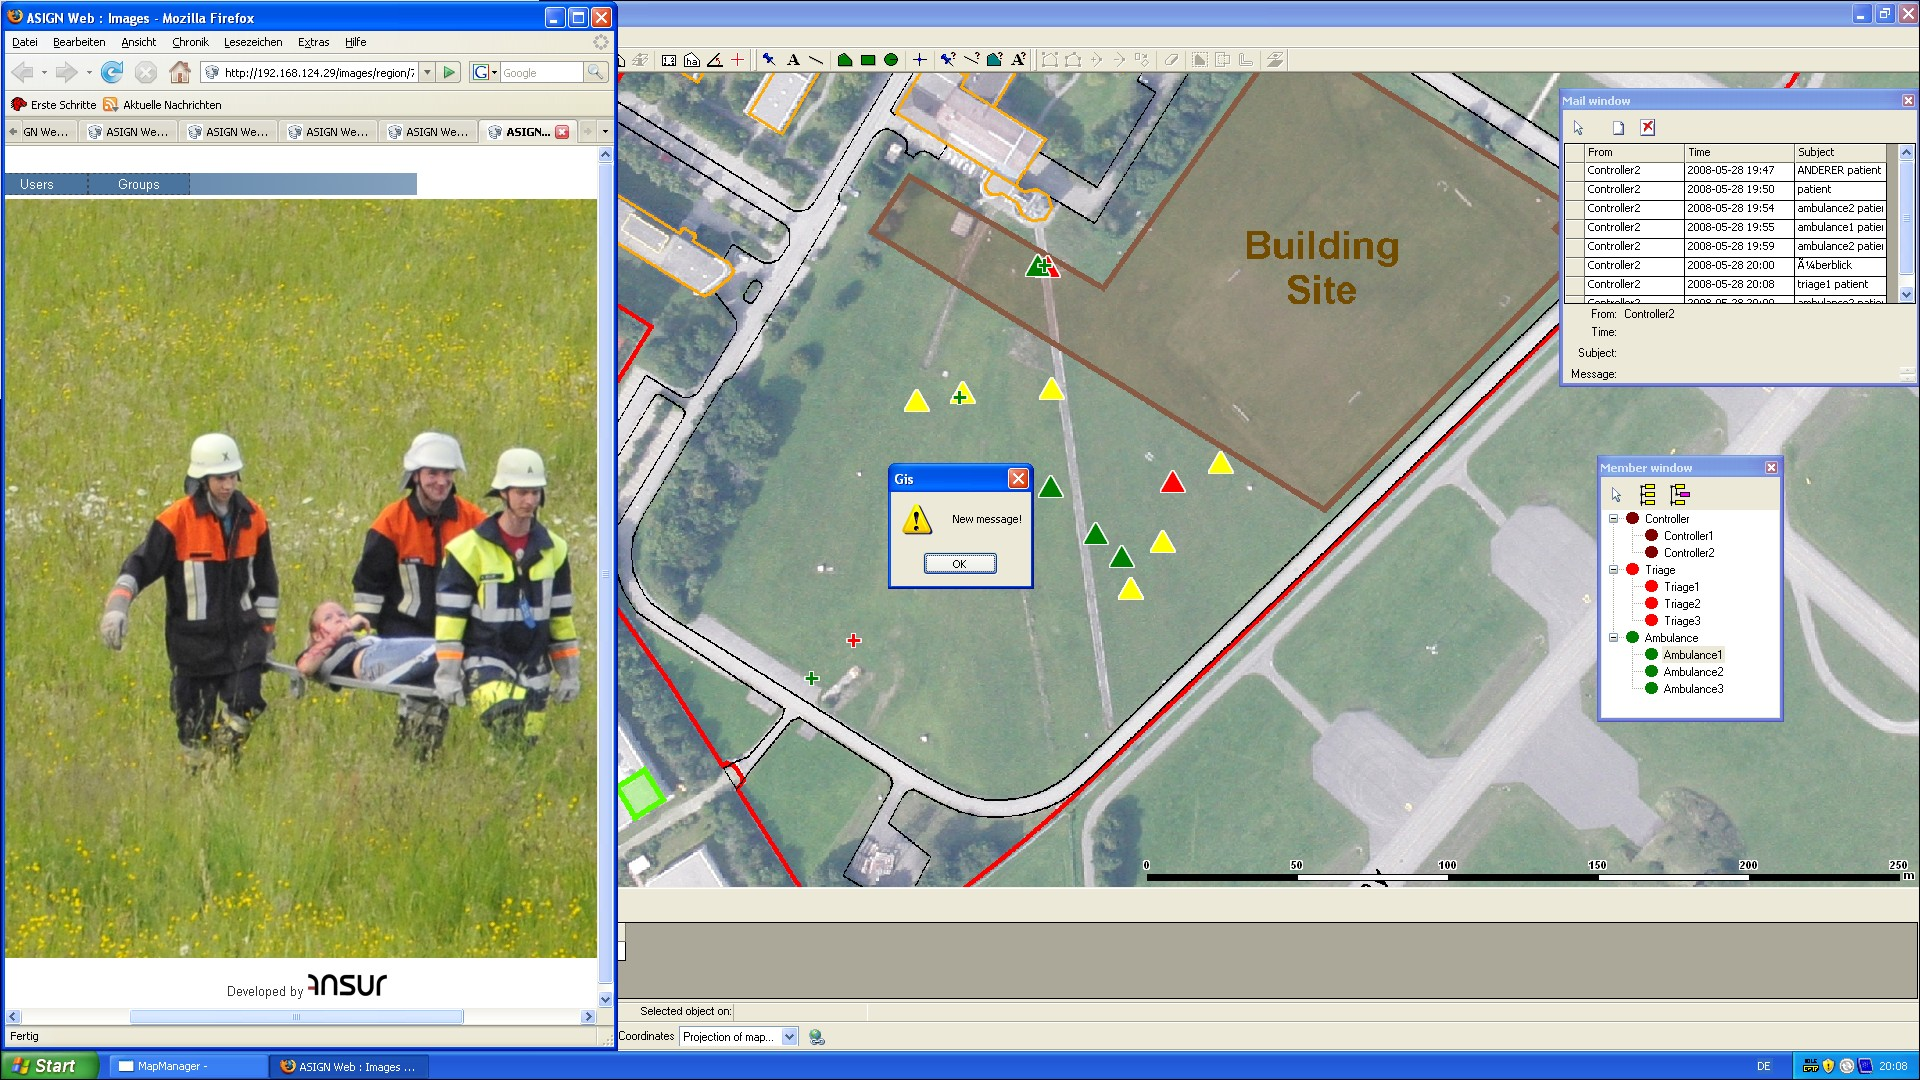Viewport: 1920px width, 1080px height.
Task: Select Ambulance2 in the member tree
Action: 1693,672
